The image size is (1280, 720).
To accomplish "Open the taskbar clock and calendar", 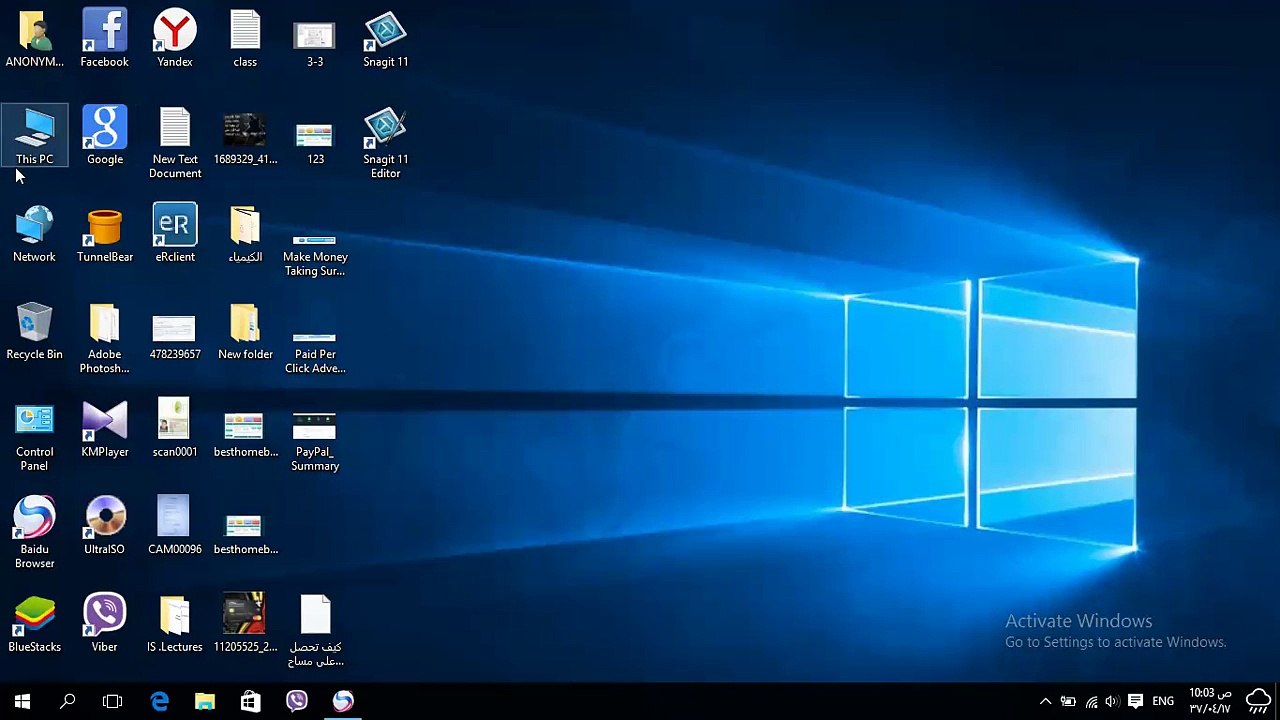I will pyautogui.click(x=1210, y=701).
